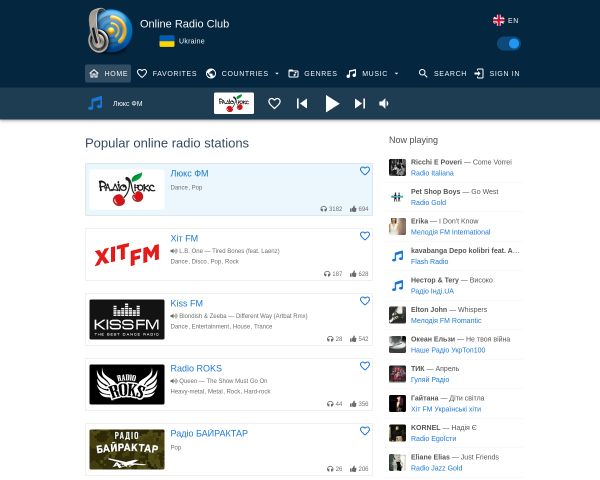Viewport: 600px width, 480px height.
Task: Open the Люкс ФМ station title
Action: (189, 173)
